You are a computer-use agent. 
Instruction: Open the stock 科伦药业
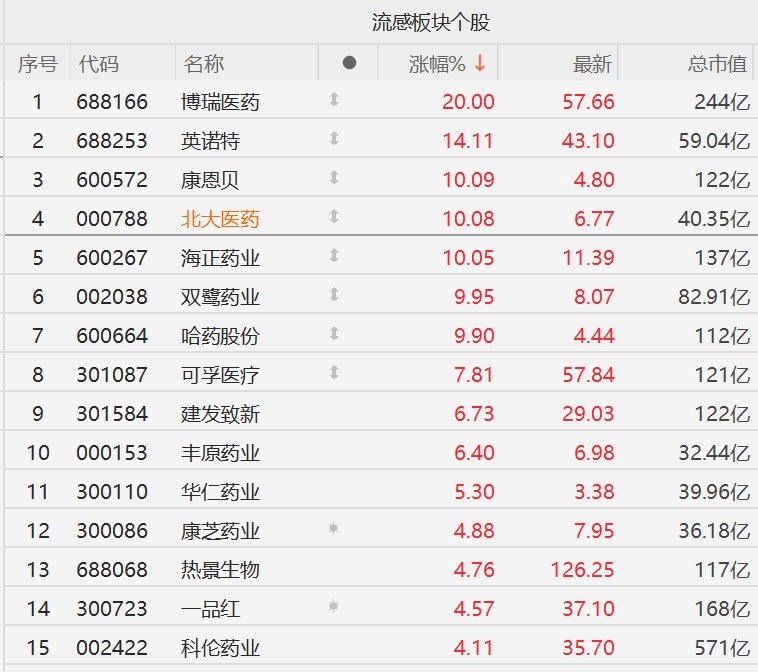(x=220, y=648)
